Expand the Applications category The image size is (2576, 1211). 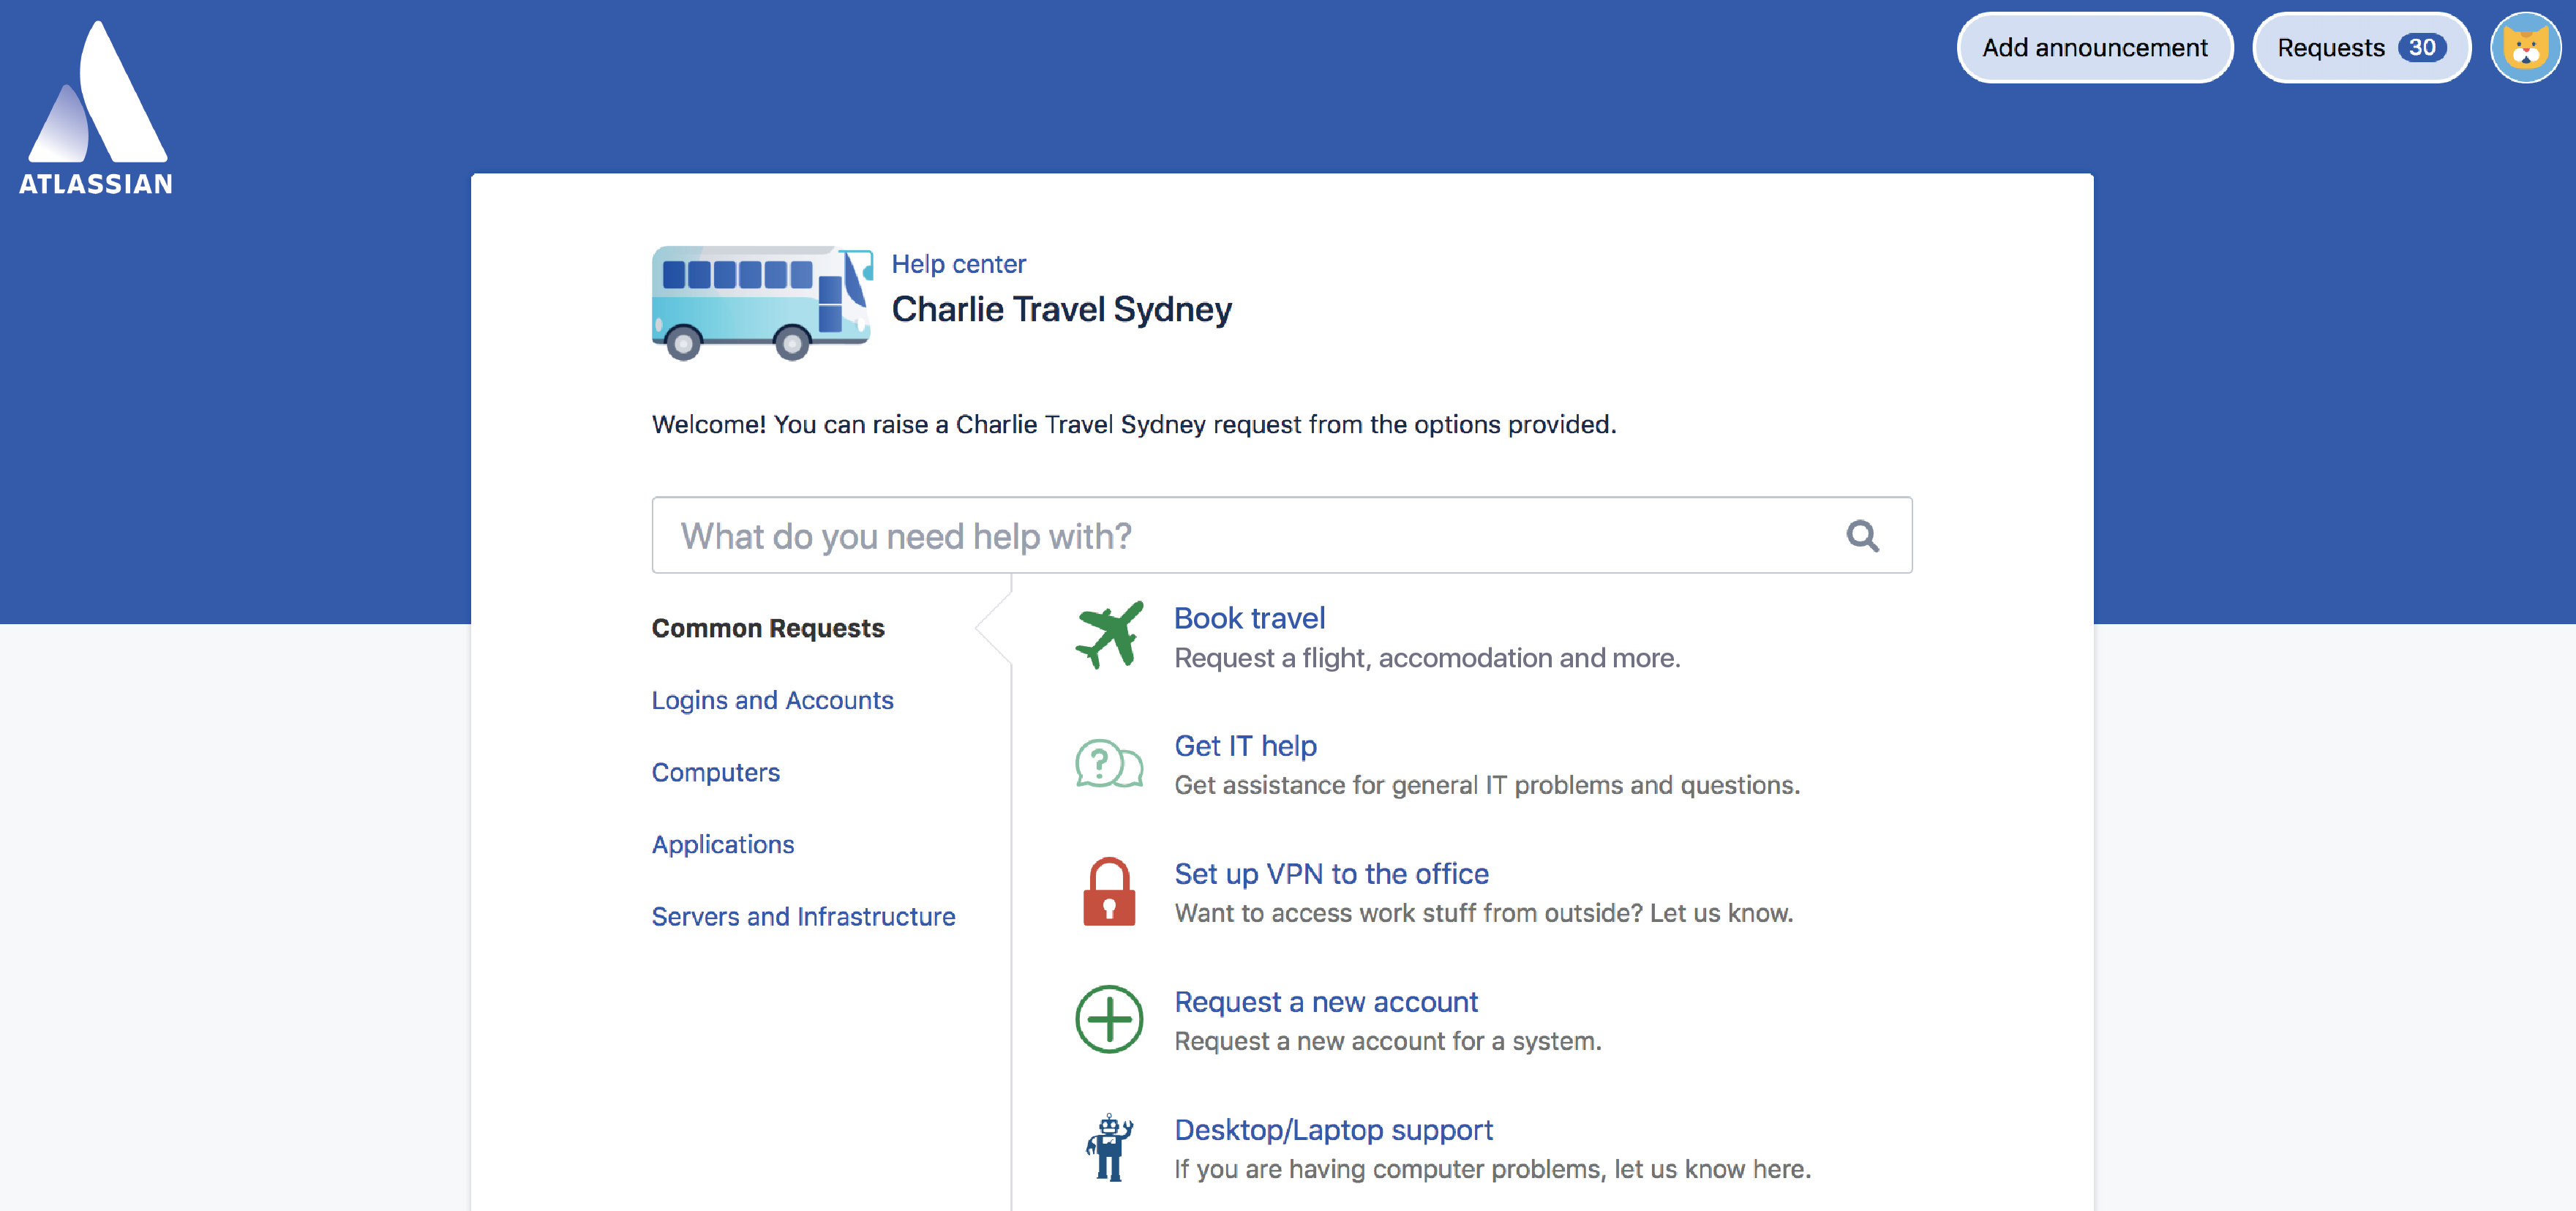723,843
